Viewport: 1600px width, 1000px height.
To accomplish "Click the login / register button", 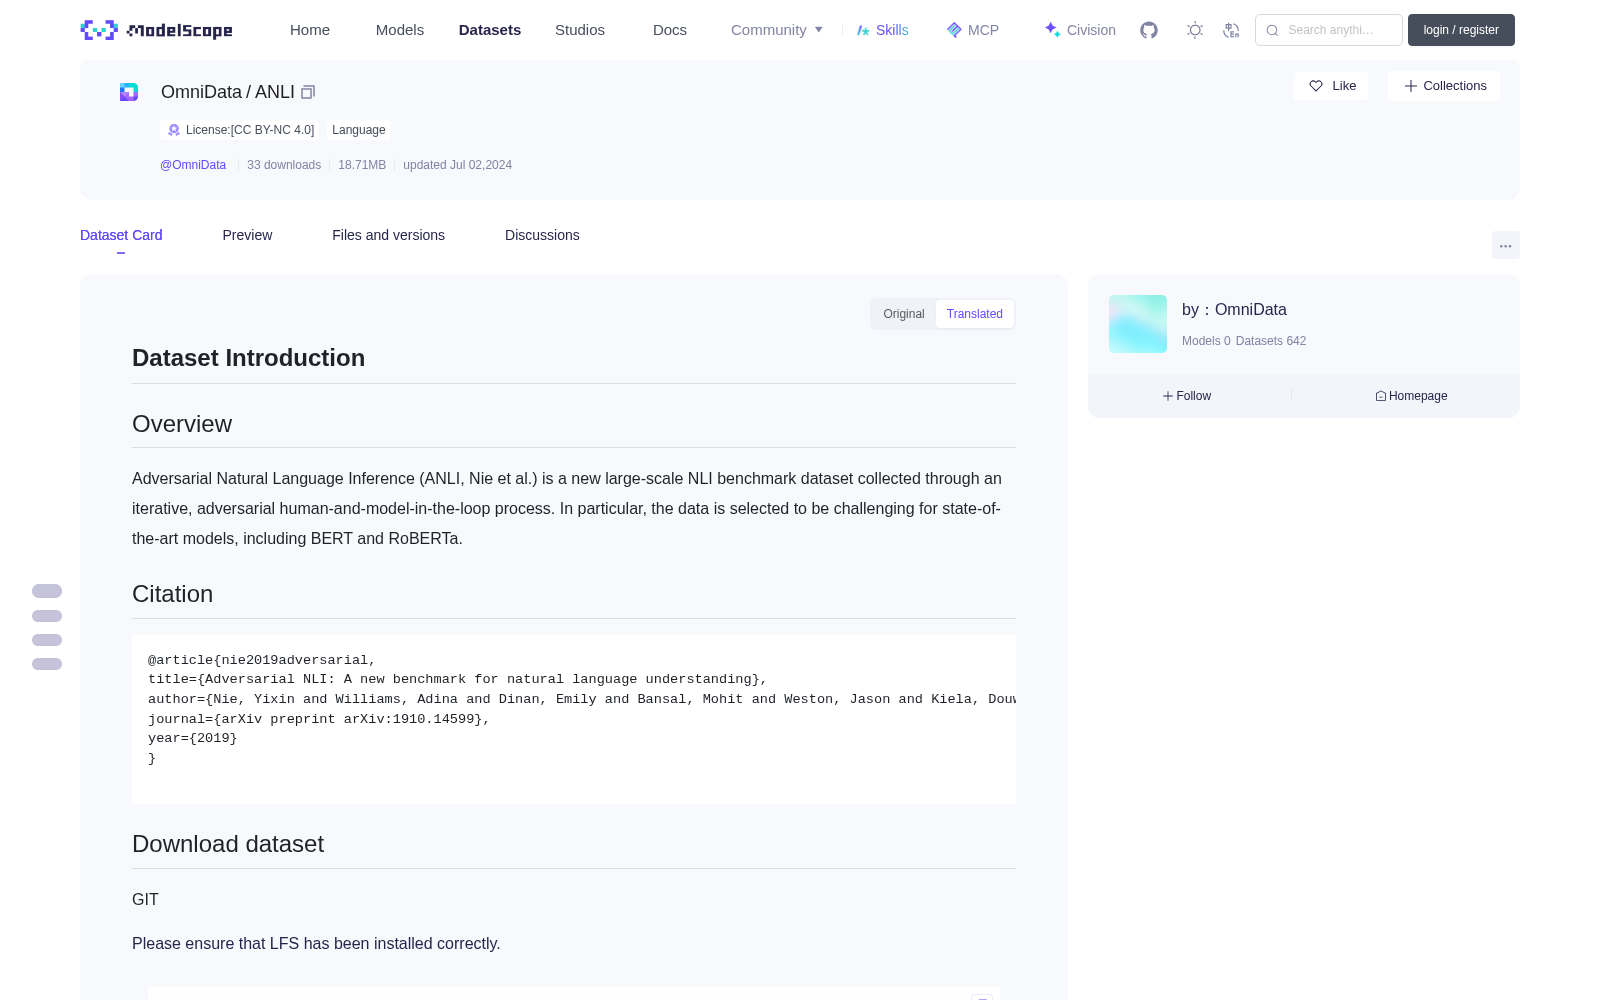I will click(x=1461, y=30).
